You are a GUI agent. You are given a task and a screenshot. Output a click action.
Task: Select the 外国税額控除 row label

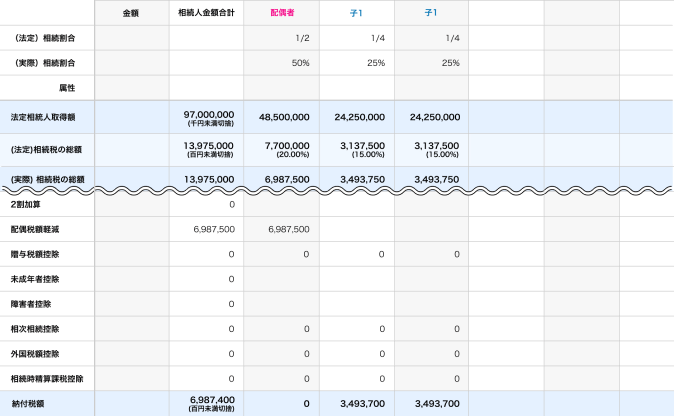35,354
